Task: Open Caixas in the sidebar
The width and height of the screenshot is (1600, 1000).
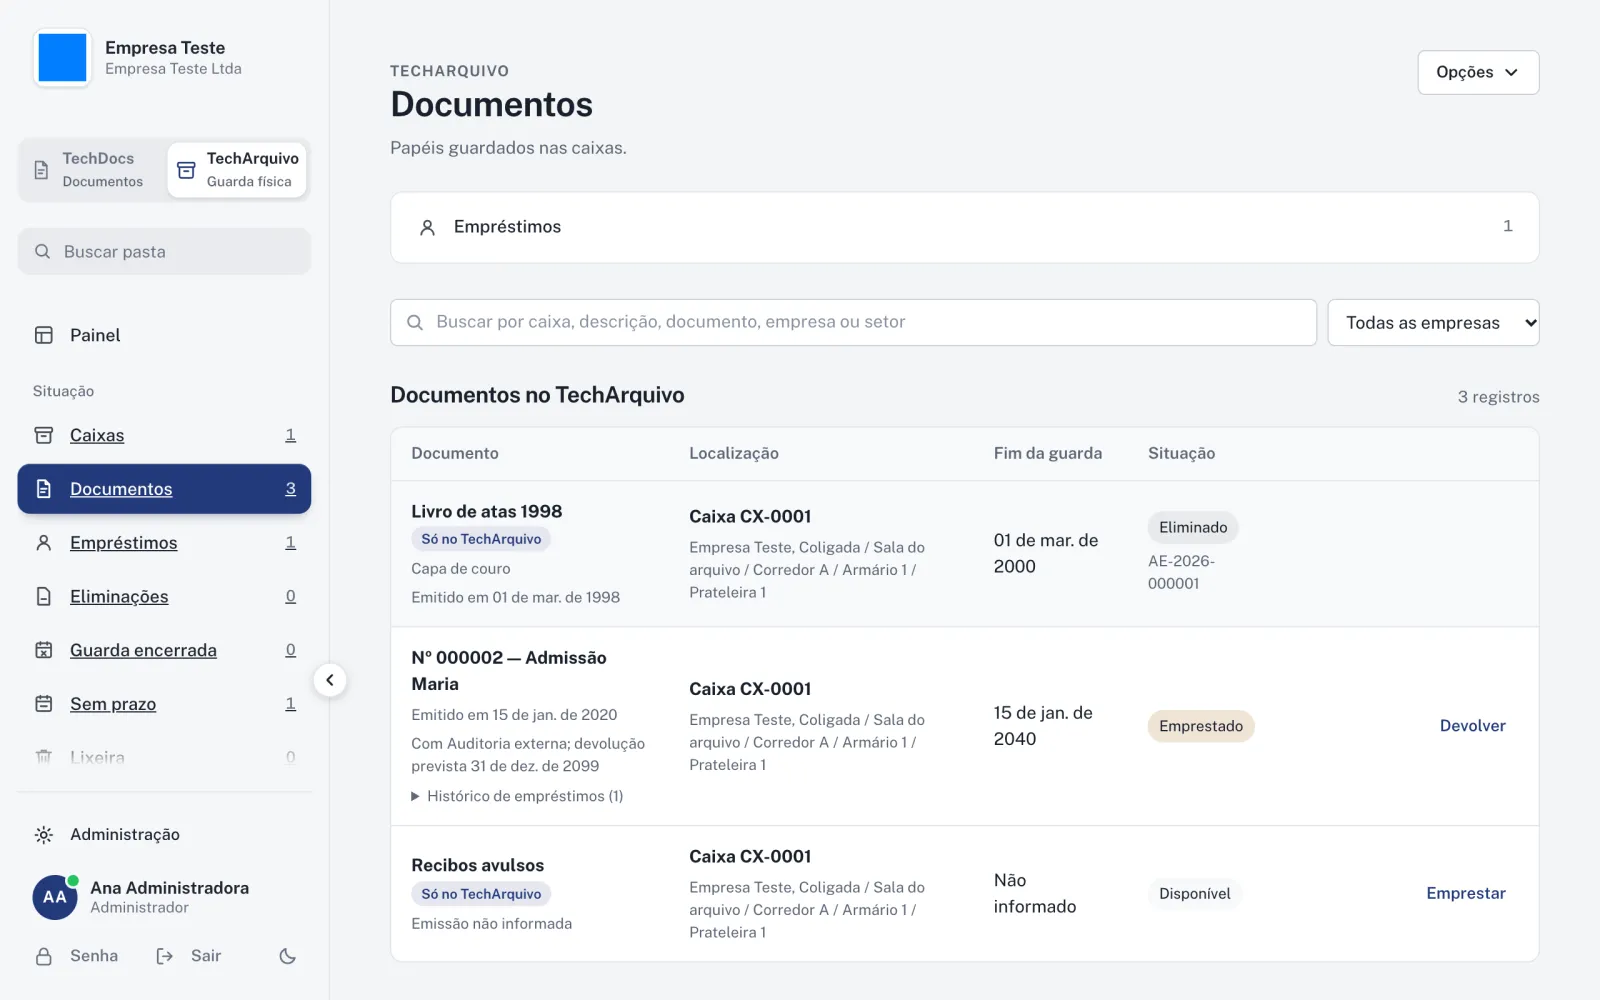Action: (164, 435)
